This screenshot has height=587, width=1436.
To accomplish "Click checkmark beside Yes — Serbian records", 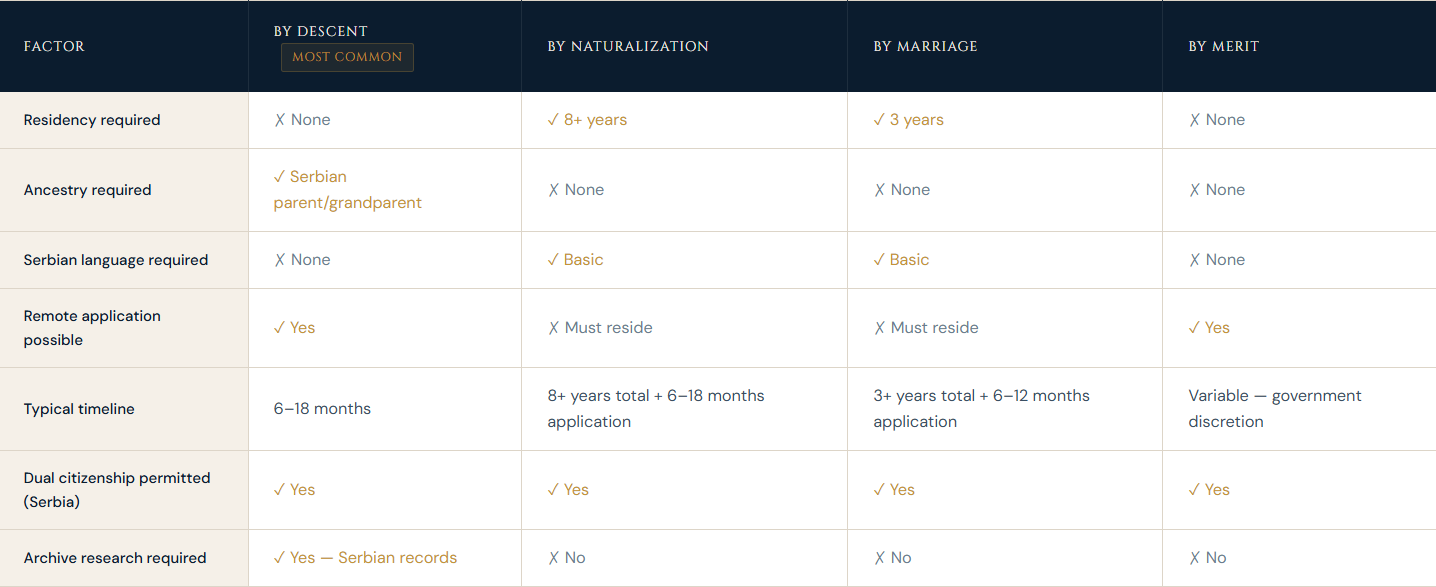I will [x=279, y=558].
